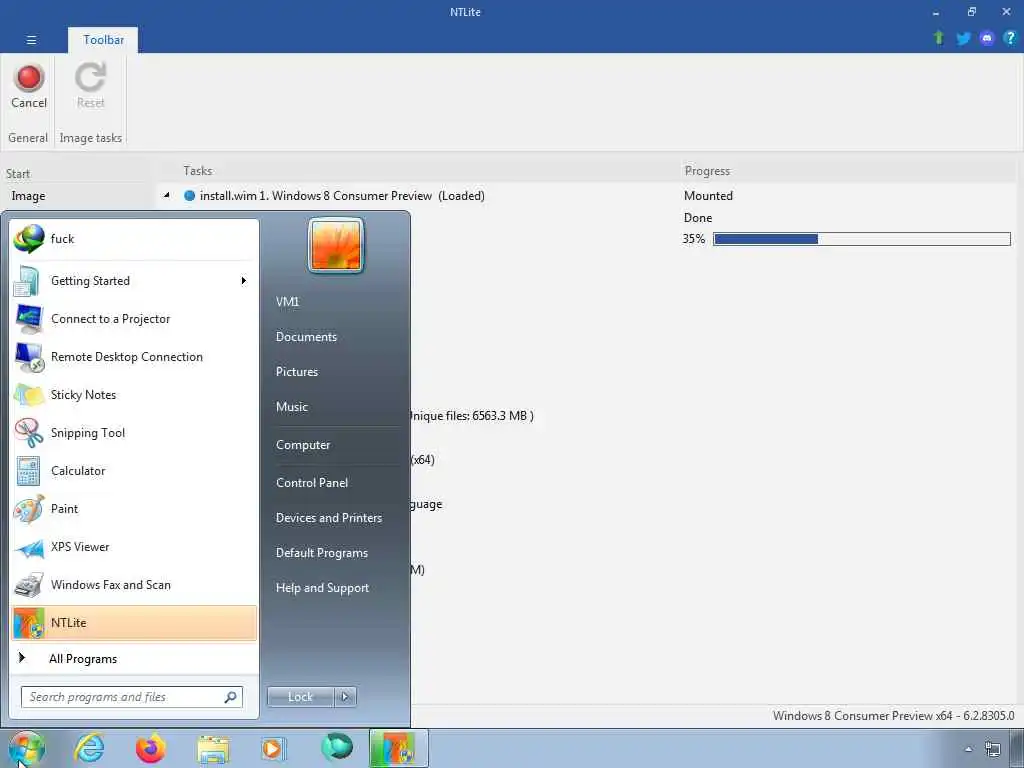The image size is (1024, 768).
Task: Show hidden tray icons arrow
Action: (968, 749)
